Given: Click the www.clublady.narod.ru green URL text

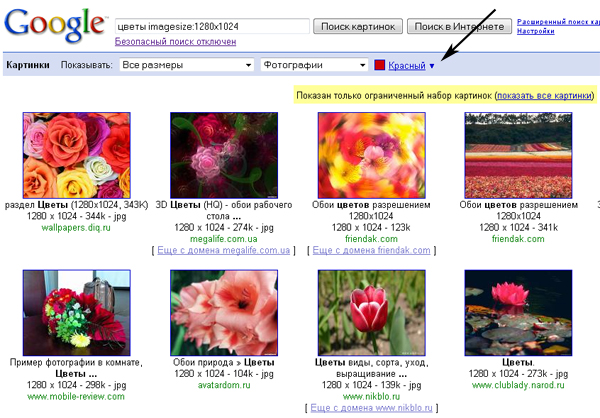Looking at the screenshot, I should coord(518,385).
